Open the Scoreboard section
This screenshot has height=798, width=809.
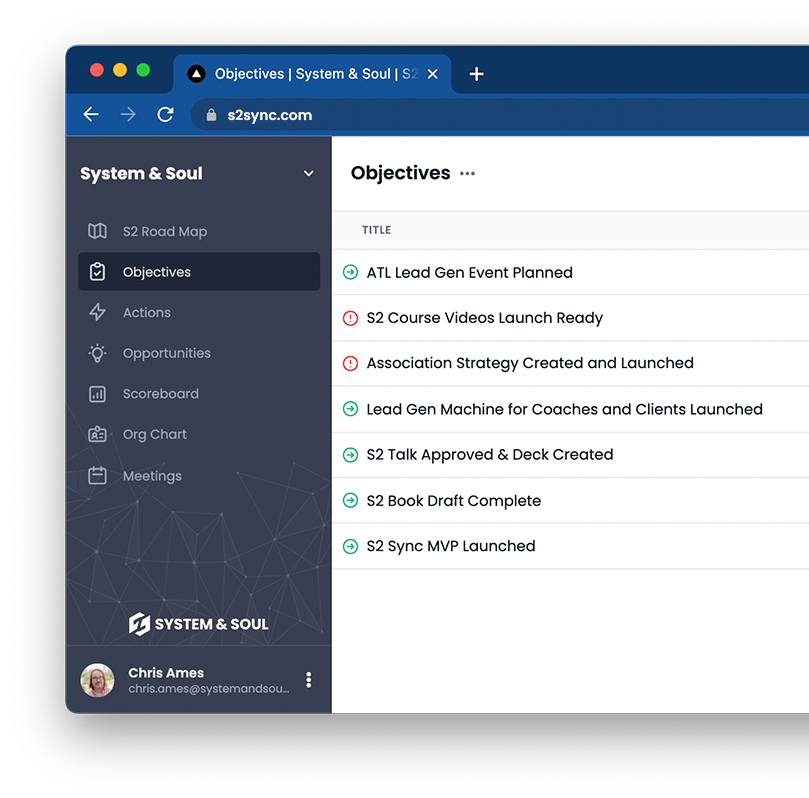[199, 394]
